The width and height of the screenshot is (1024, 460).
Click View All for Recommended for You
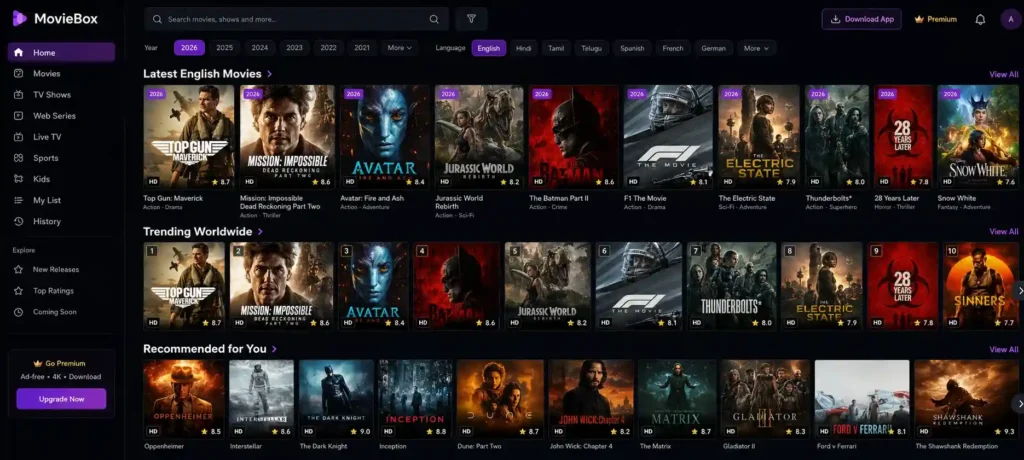pyautogui.click(x=1004, y=350)
